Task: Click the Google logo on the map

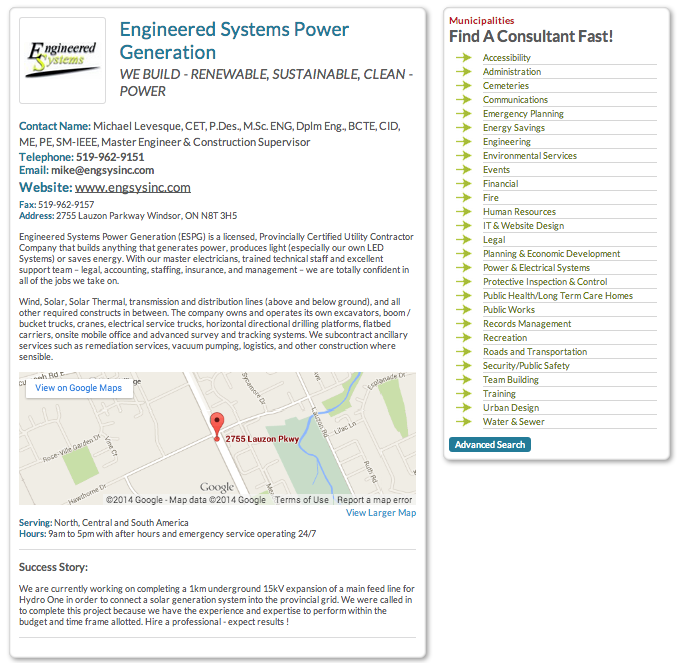Action: pyautogui.click(x=217, y=487)
